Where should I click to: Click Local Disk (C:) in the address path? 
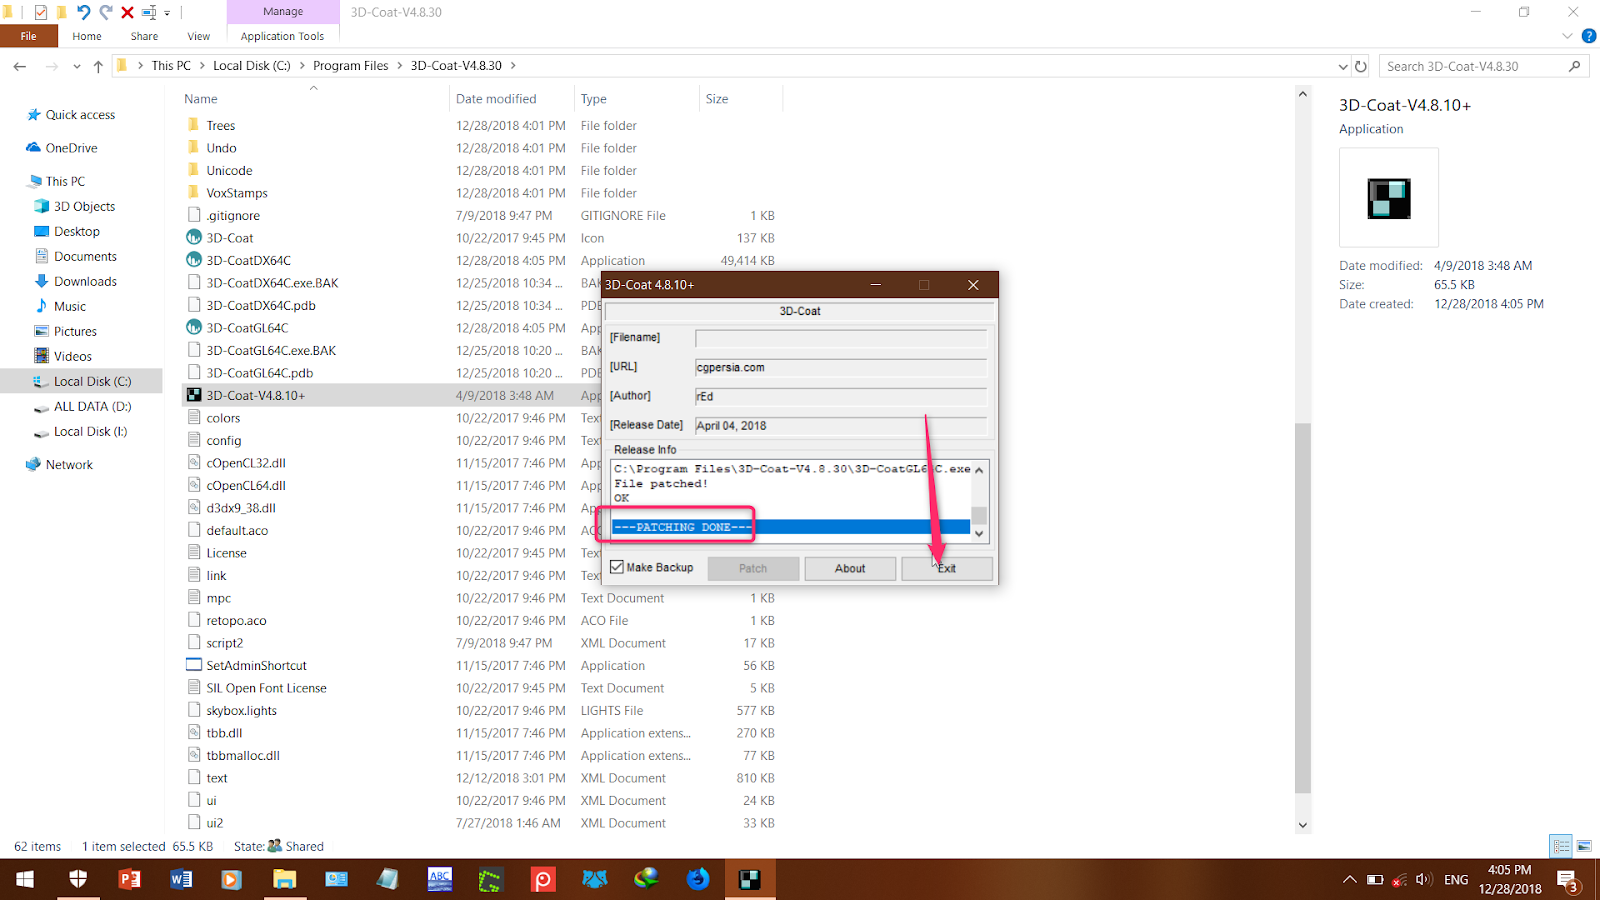pos(251,66)
